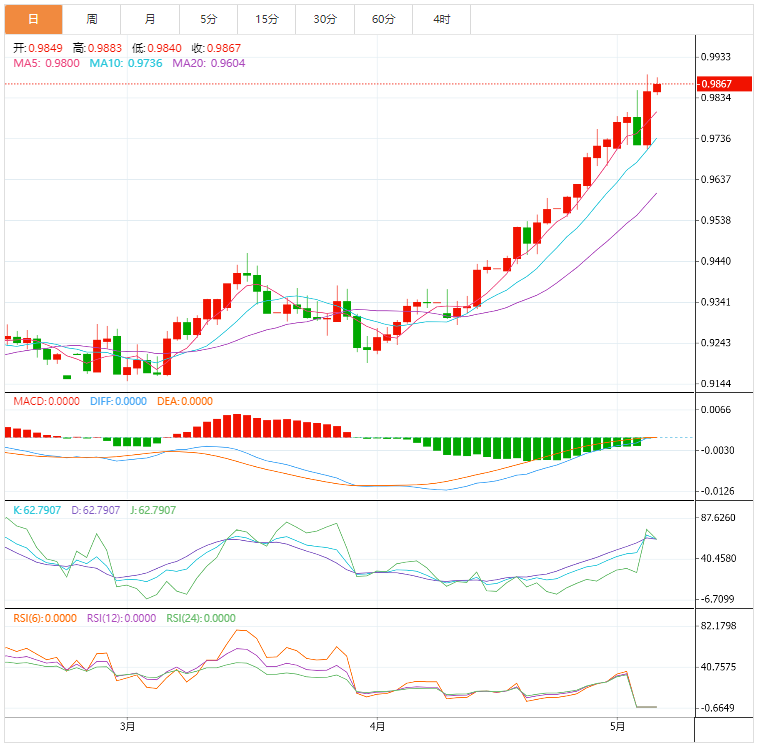762x756 pixels.
Task: Click the 0.9538 price axis label
Action: click(715, 220)
